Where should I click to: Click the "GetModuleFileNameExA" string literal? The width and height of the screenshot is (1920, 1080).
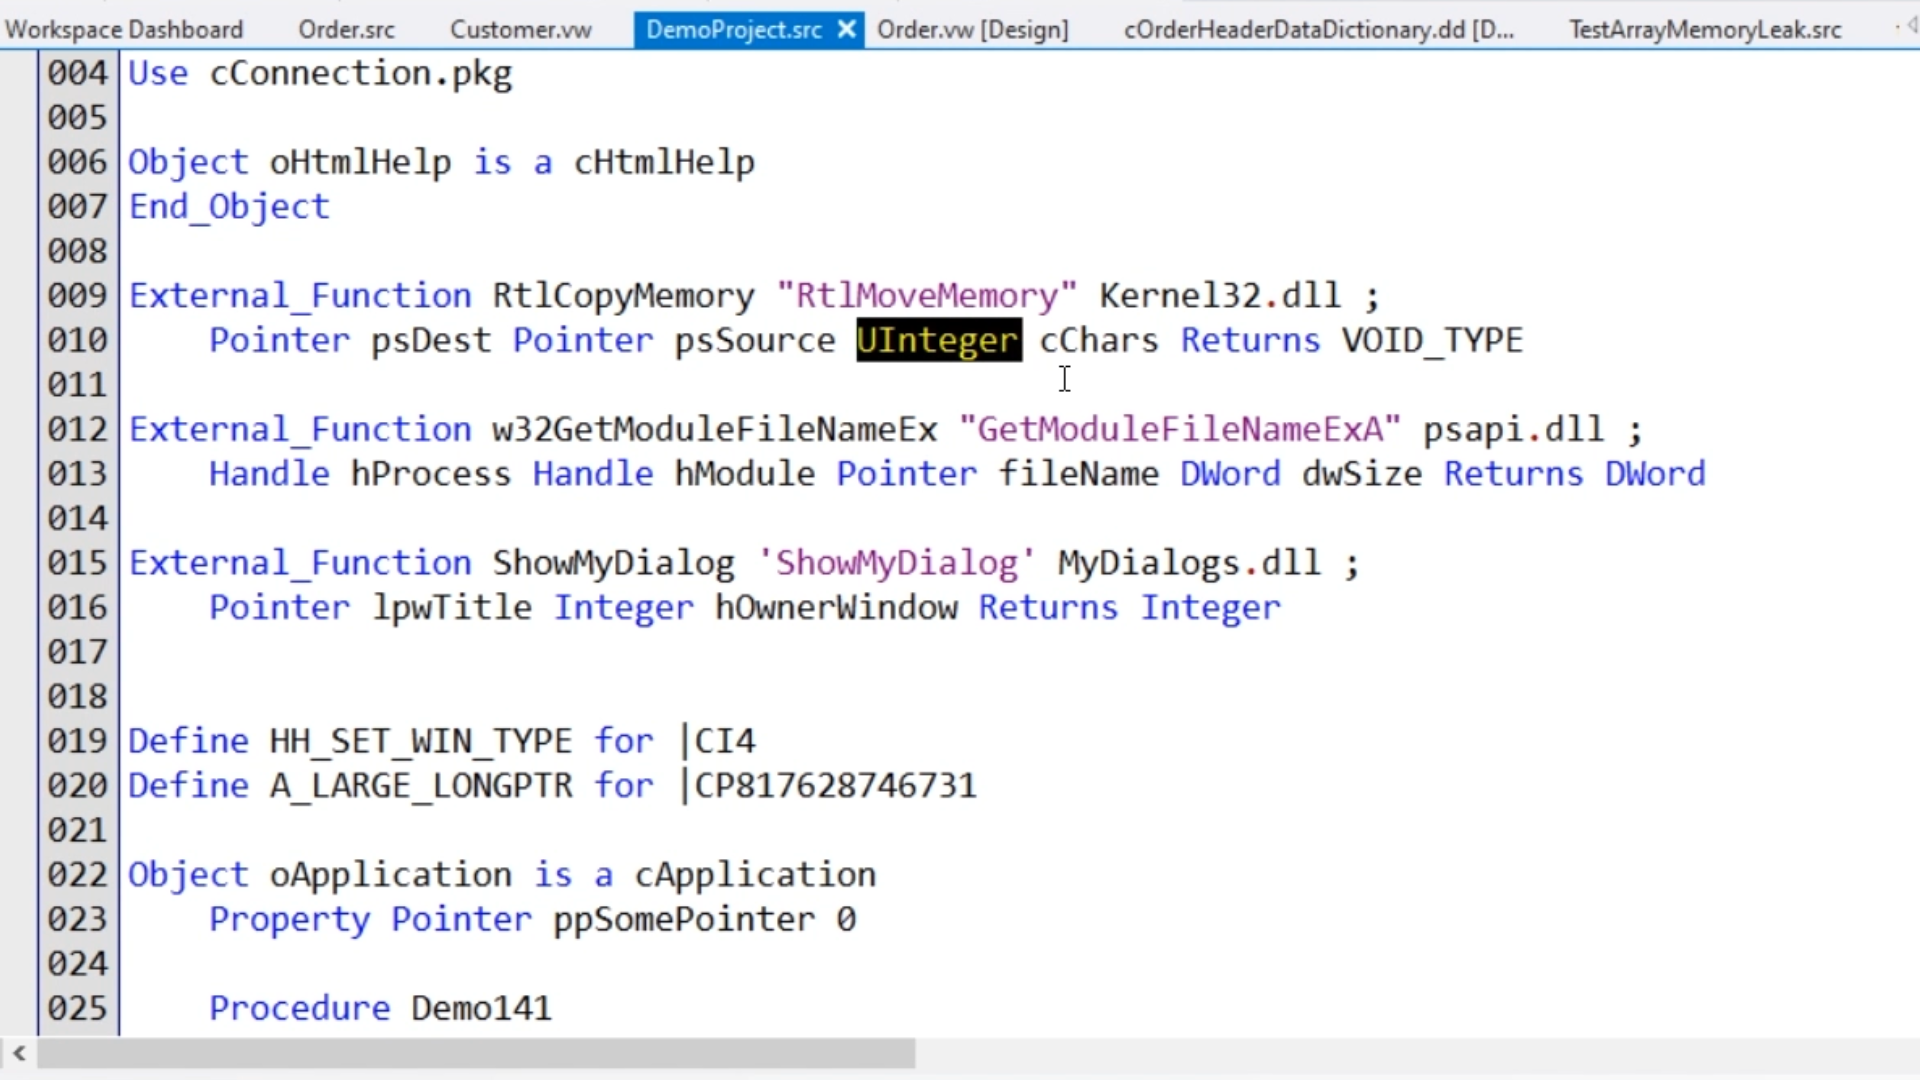tap(1180, 430)
